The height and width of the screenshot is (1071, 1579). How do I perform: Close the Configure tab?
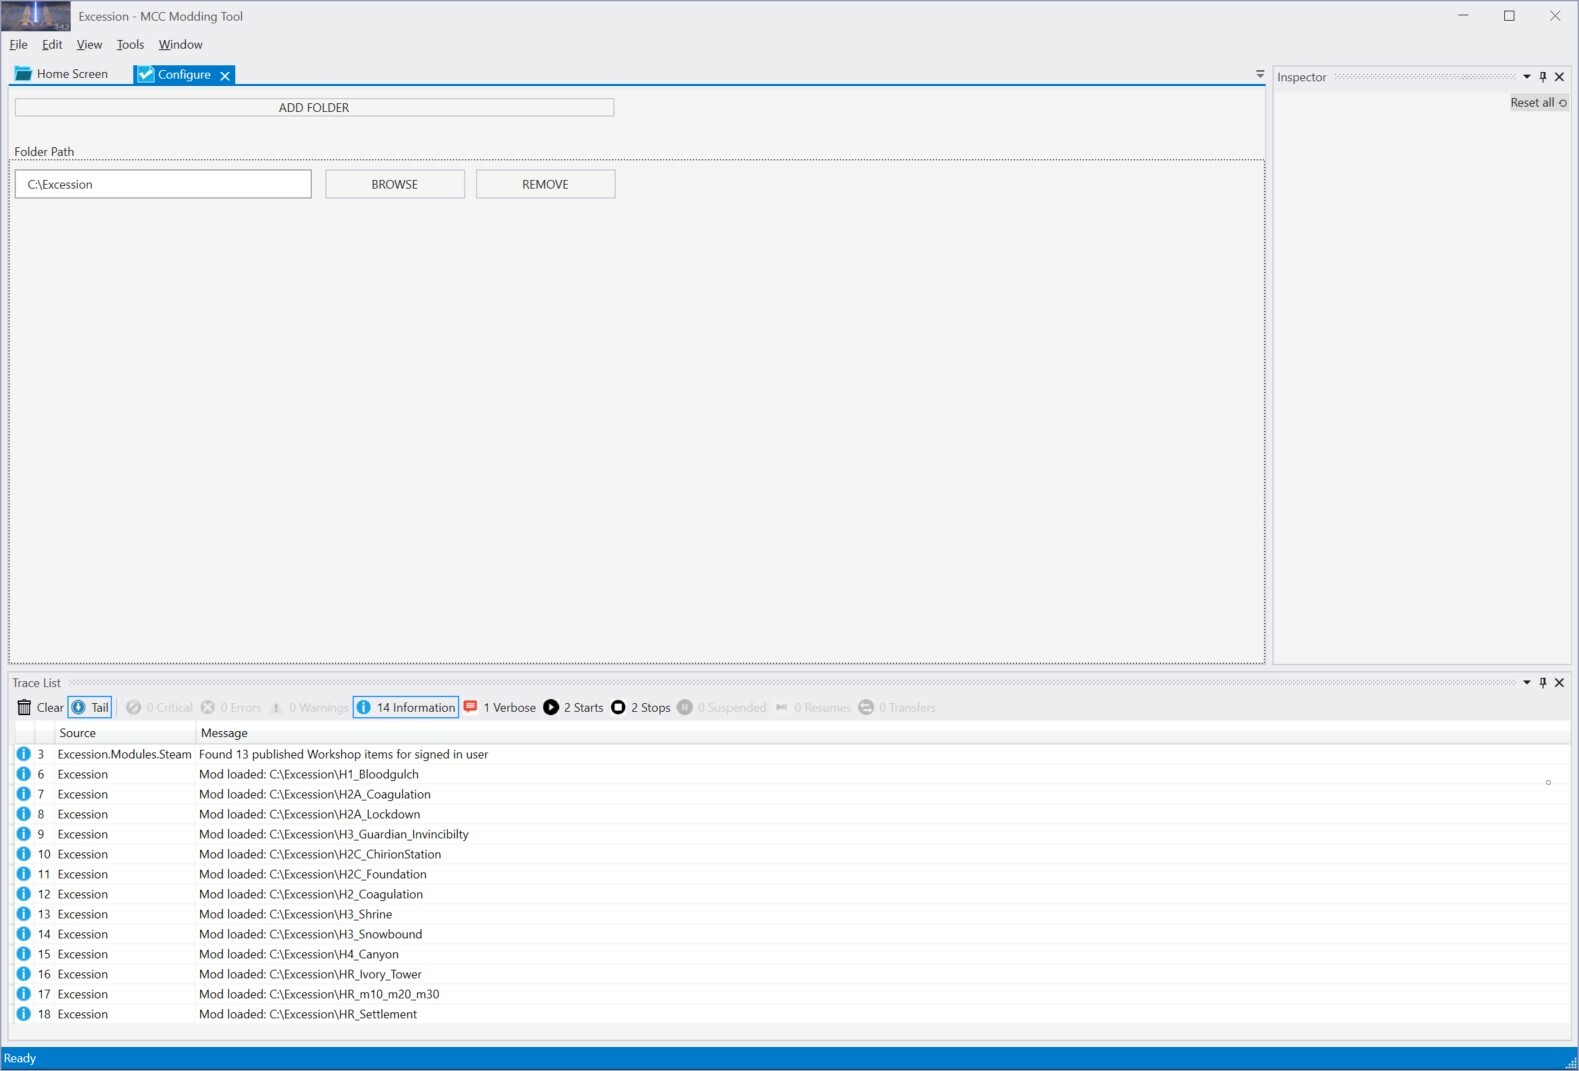tap(225, 75)
